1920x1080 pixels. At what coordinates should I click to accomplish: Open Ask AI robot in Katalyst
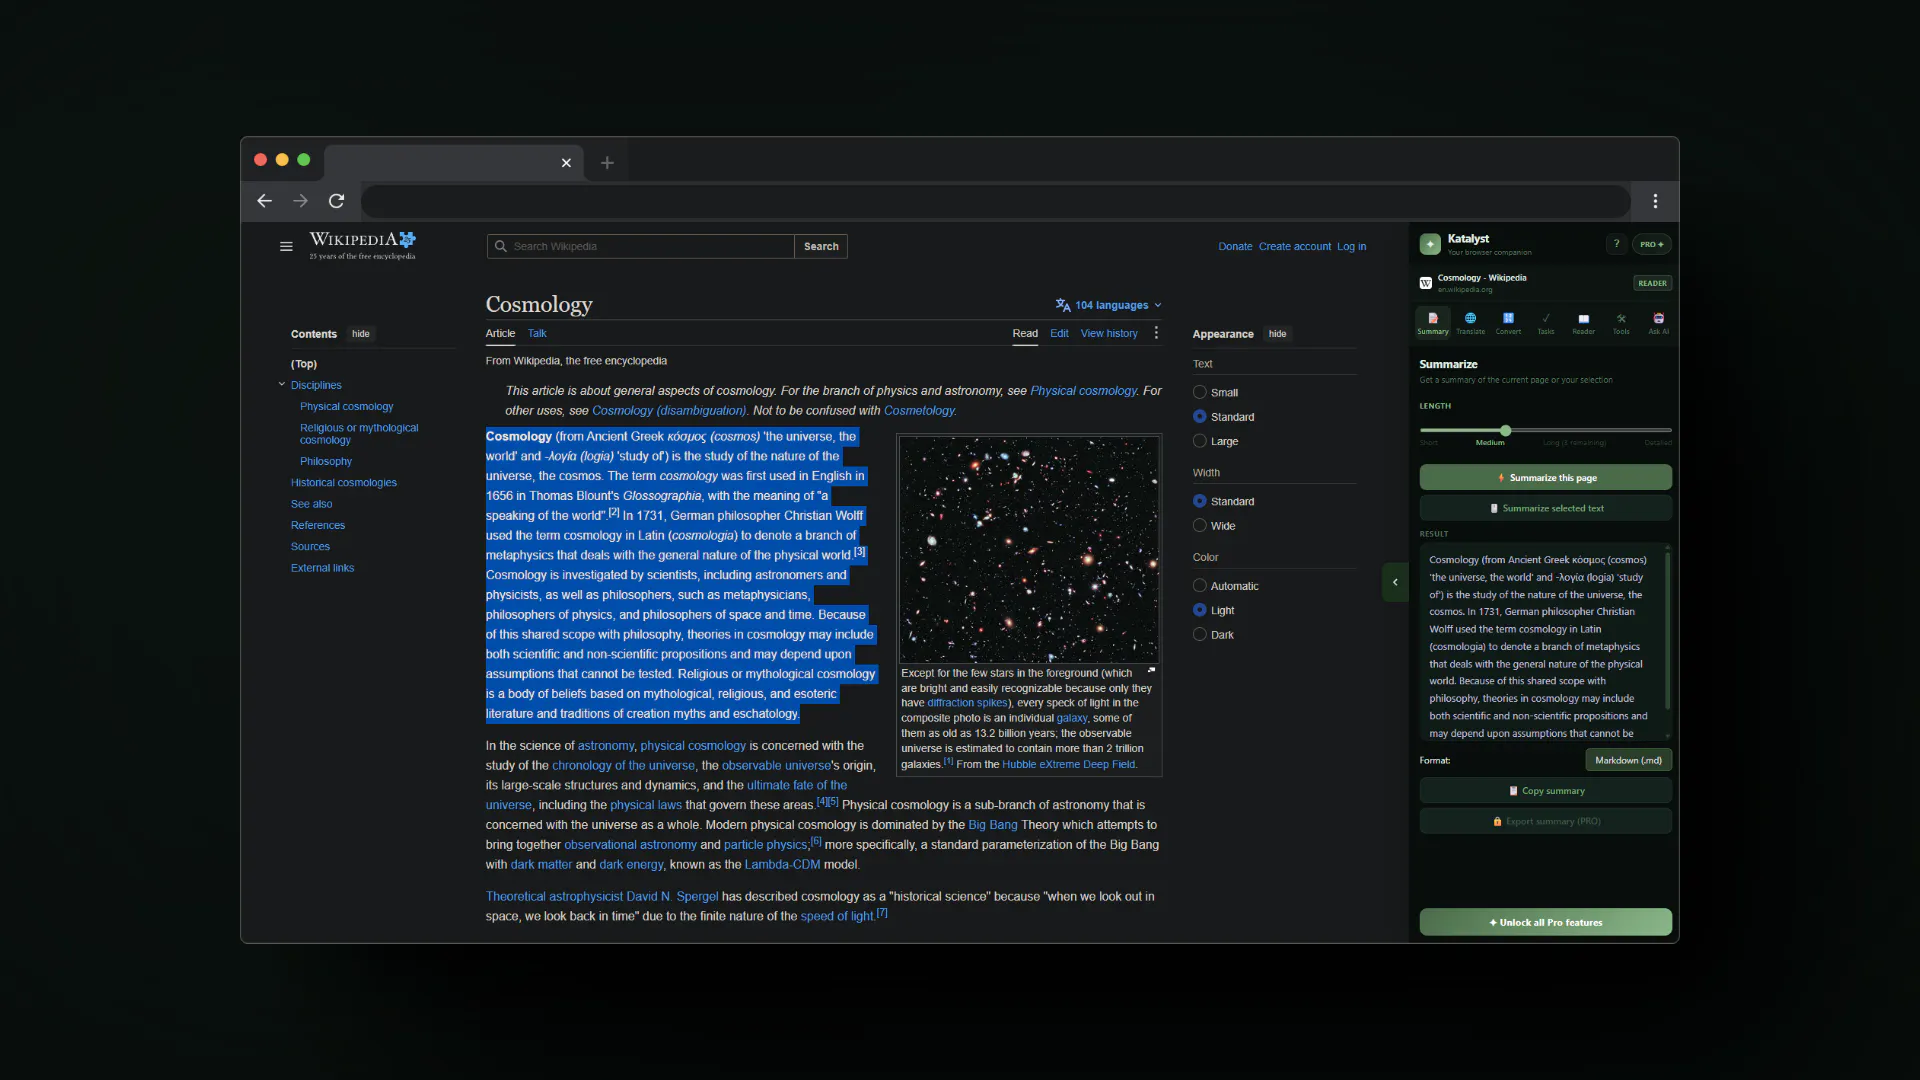[x=1658, y=323]
